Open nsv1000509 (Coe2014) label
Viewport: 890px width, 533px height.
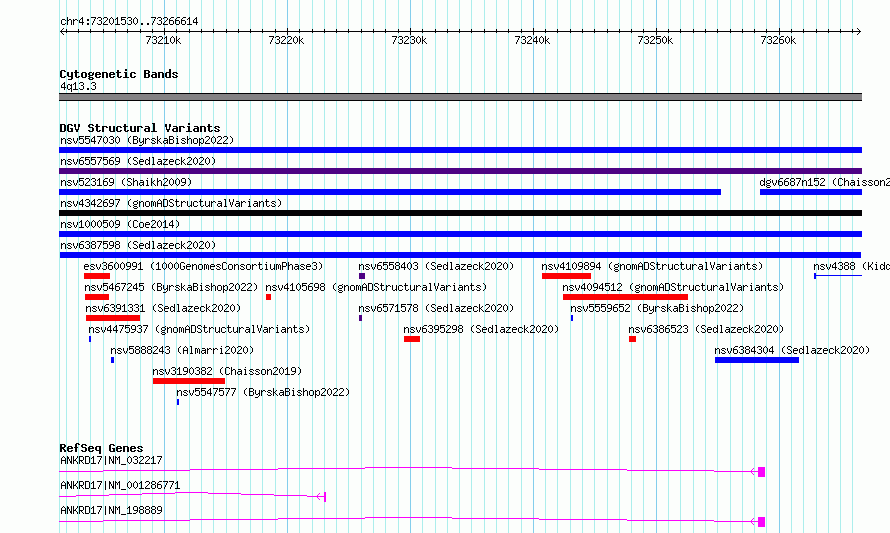[x=120, y=224]
